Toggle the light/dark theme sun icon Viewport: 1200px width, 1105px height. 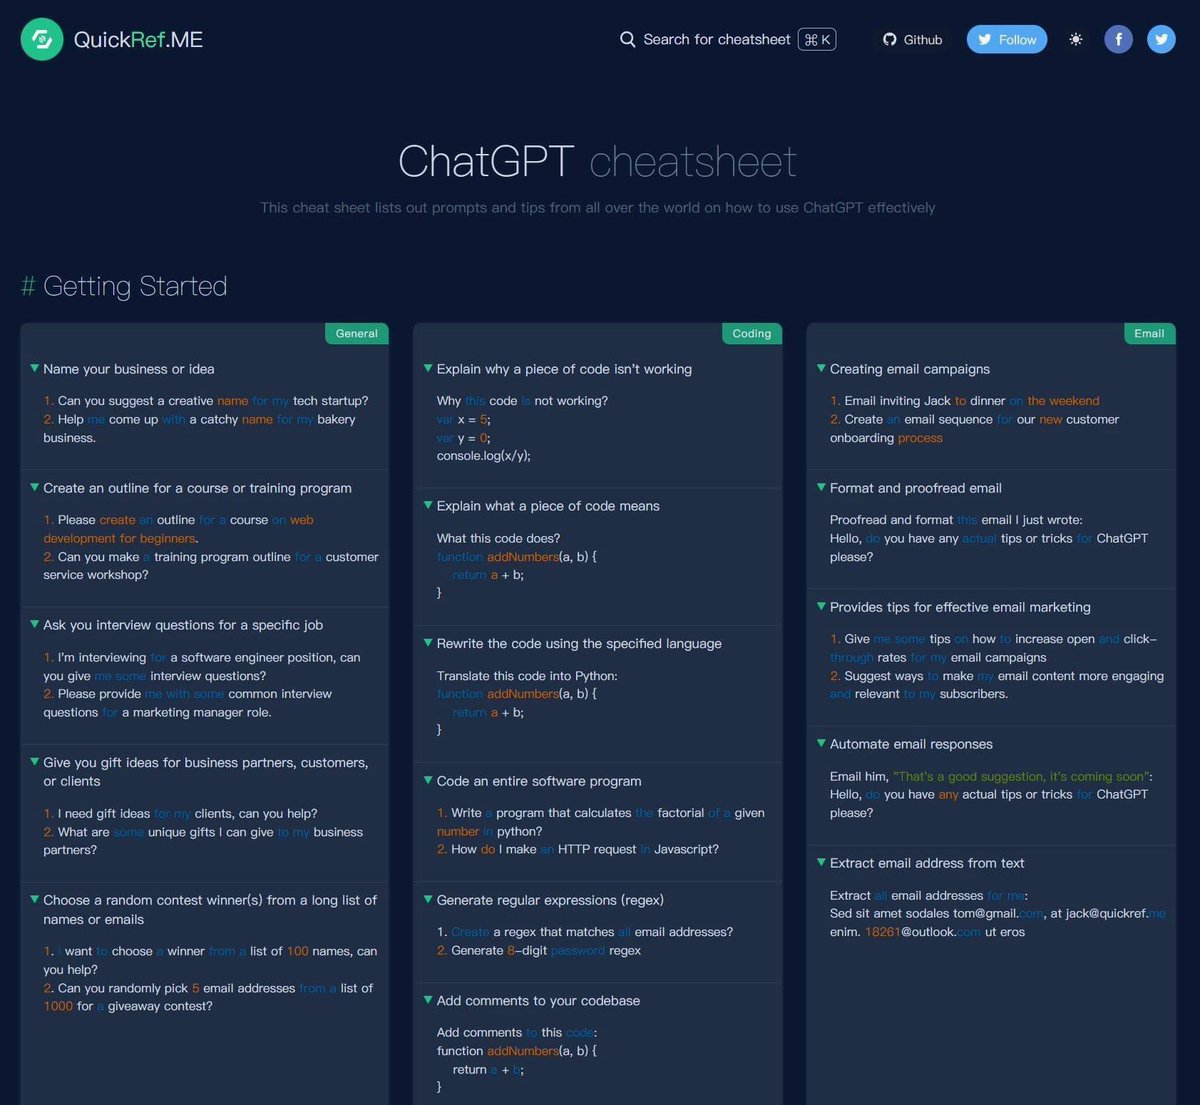(1076, 39)
